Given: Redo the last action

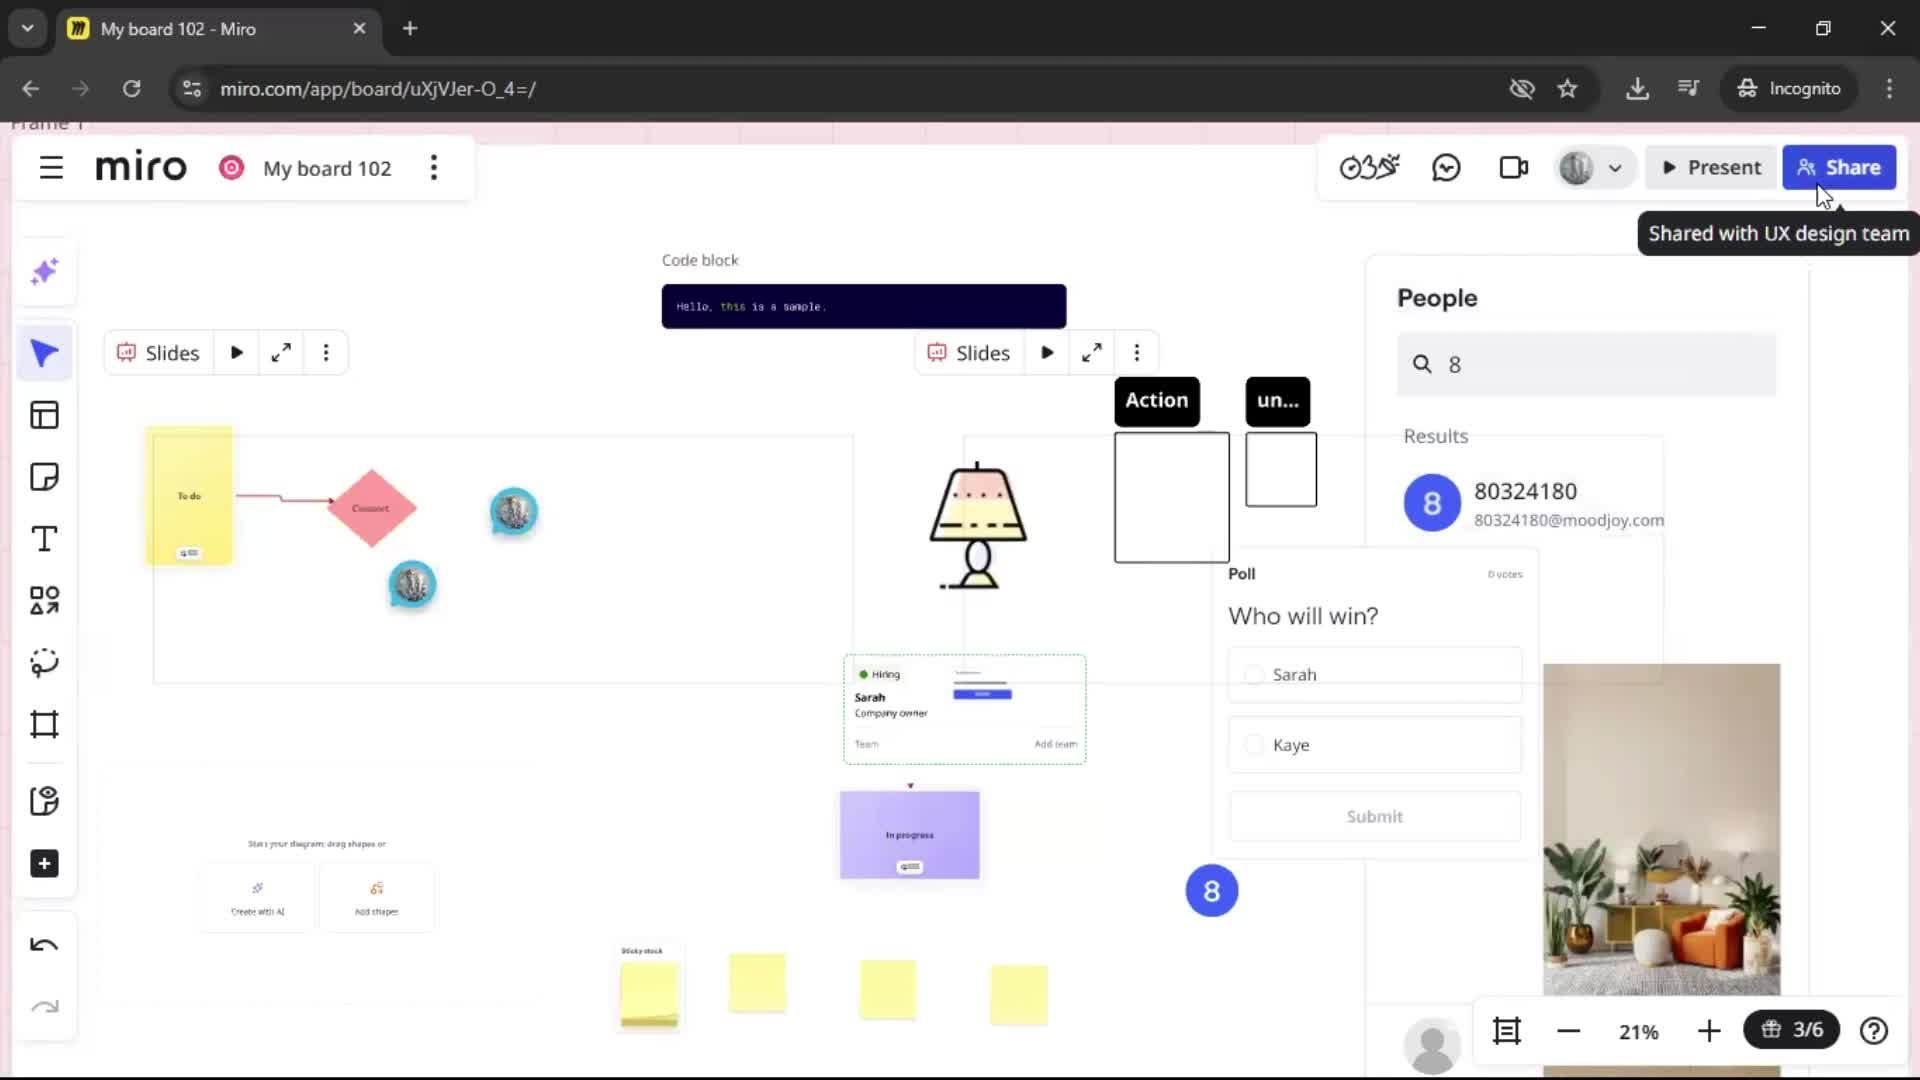Looking at the screenshot, I should (44, 1007).
